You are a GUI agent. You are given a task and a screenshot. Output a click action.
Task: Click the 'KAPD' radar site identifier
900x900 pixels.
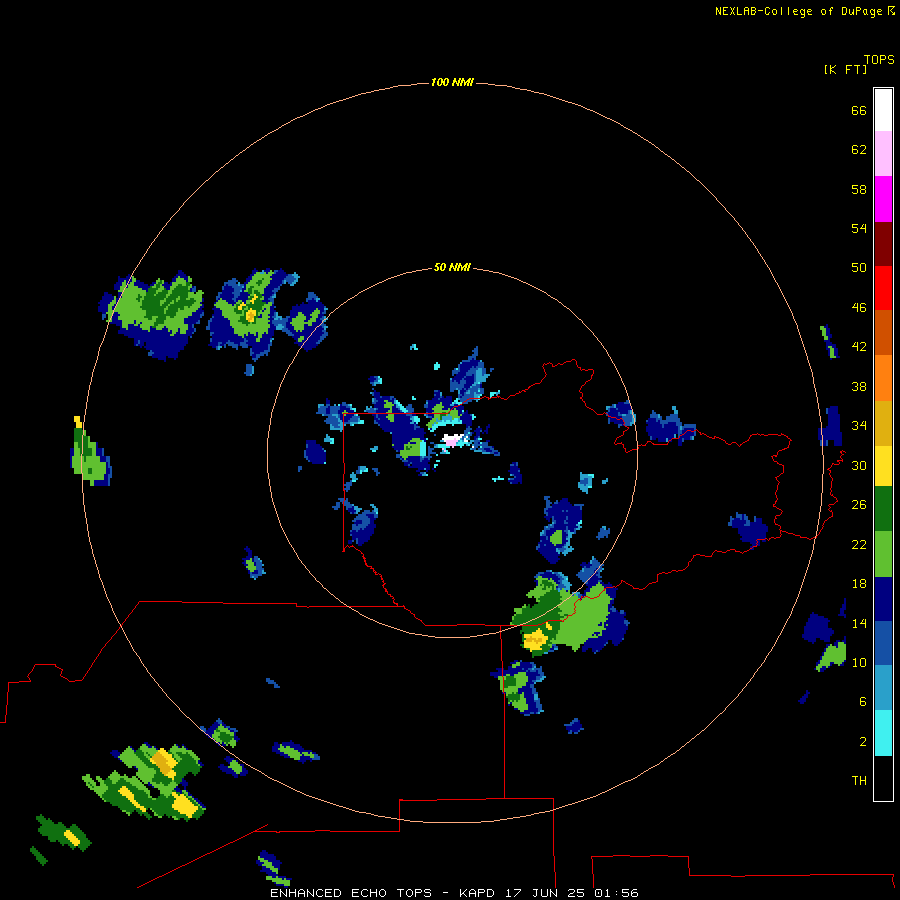tap(478, 893)
